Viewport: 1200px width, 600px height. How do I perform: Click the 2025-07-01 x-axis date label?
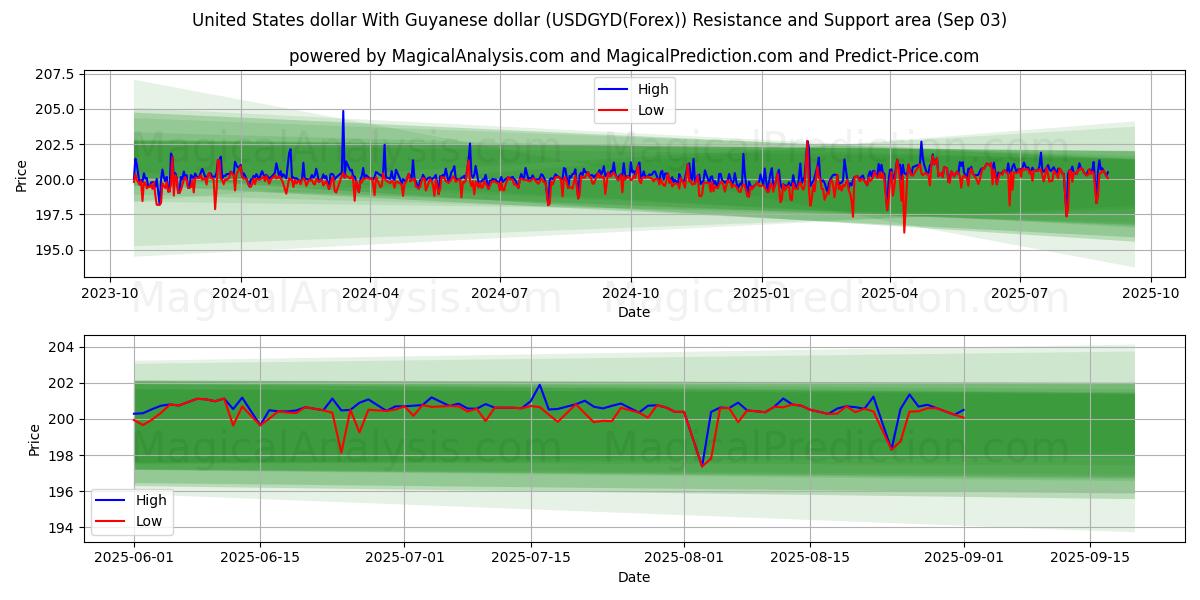(405, 559)
